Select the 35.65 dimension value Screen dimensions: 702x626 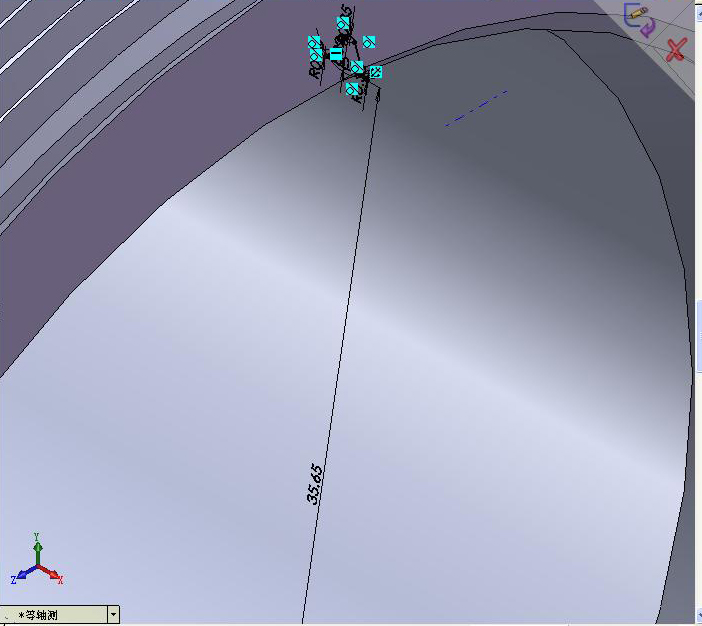315,485
